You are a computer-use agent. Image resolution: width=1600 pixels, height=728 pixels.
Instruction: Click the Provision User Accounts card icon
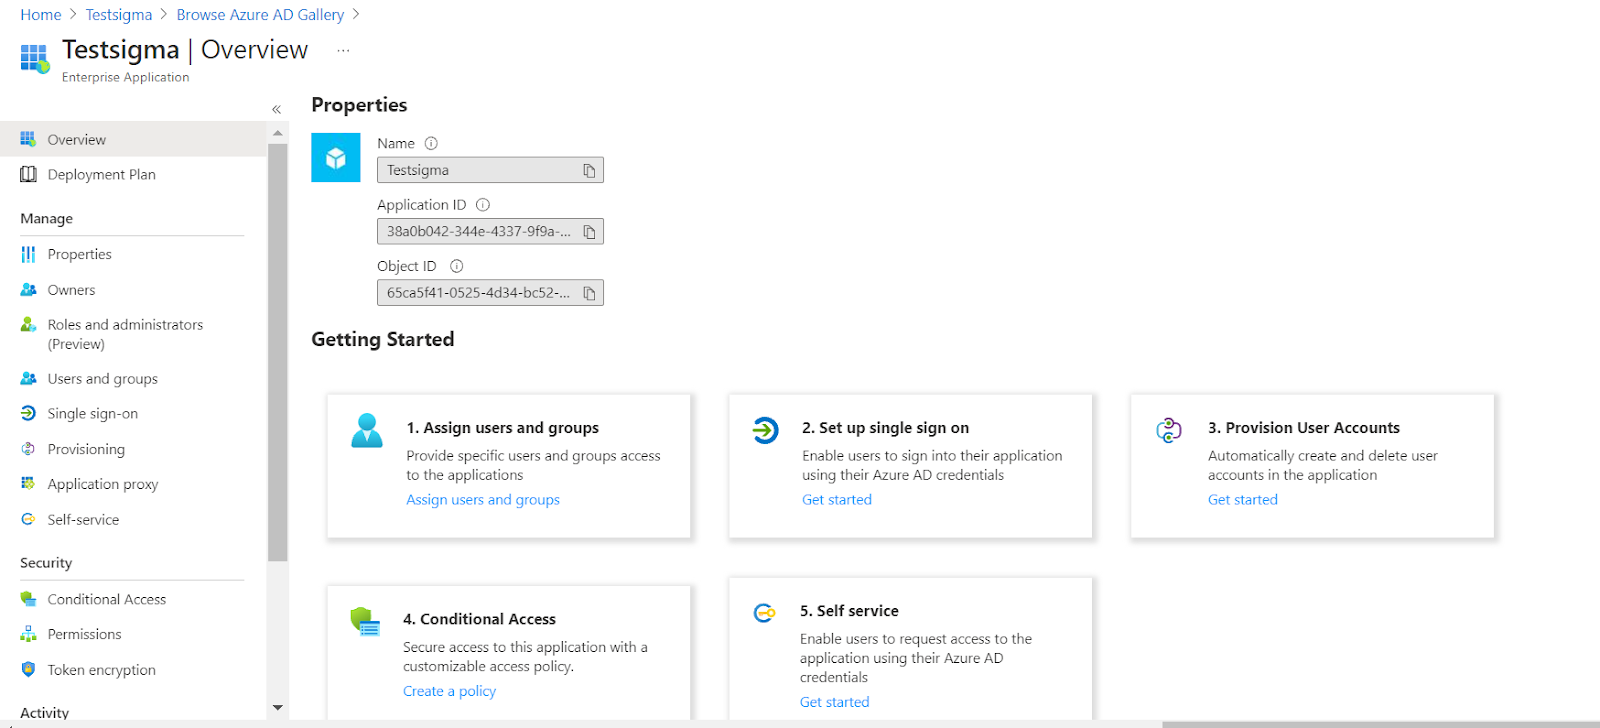(1169, 430)
